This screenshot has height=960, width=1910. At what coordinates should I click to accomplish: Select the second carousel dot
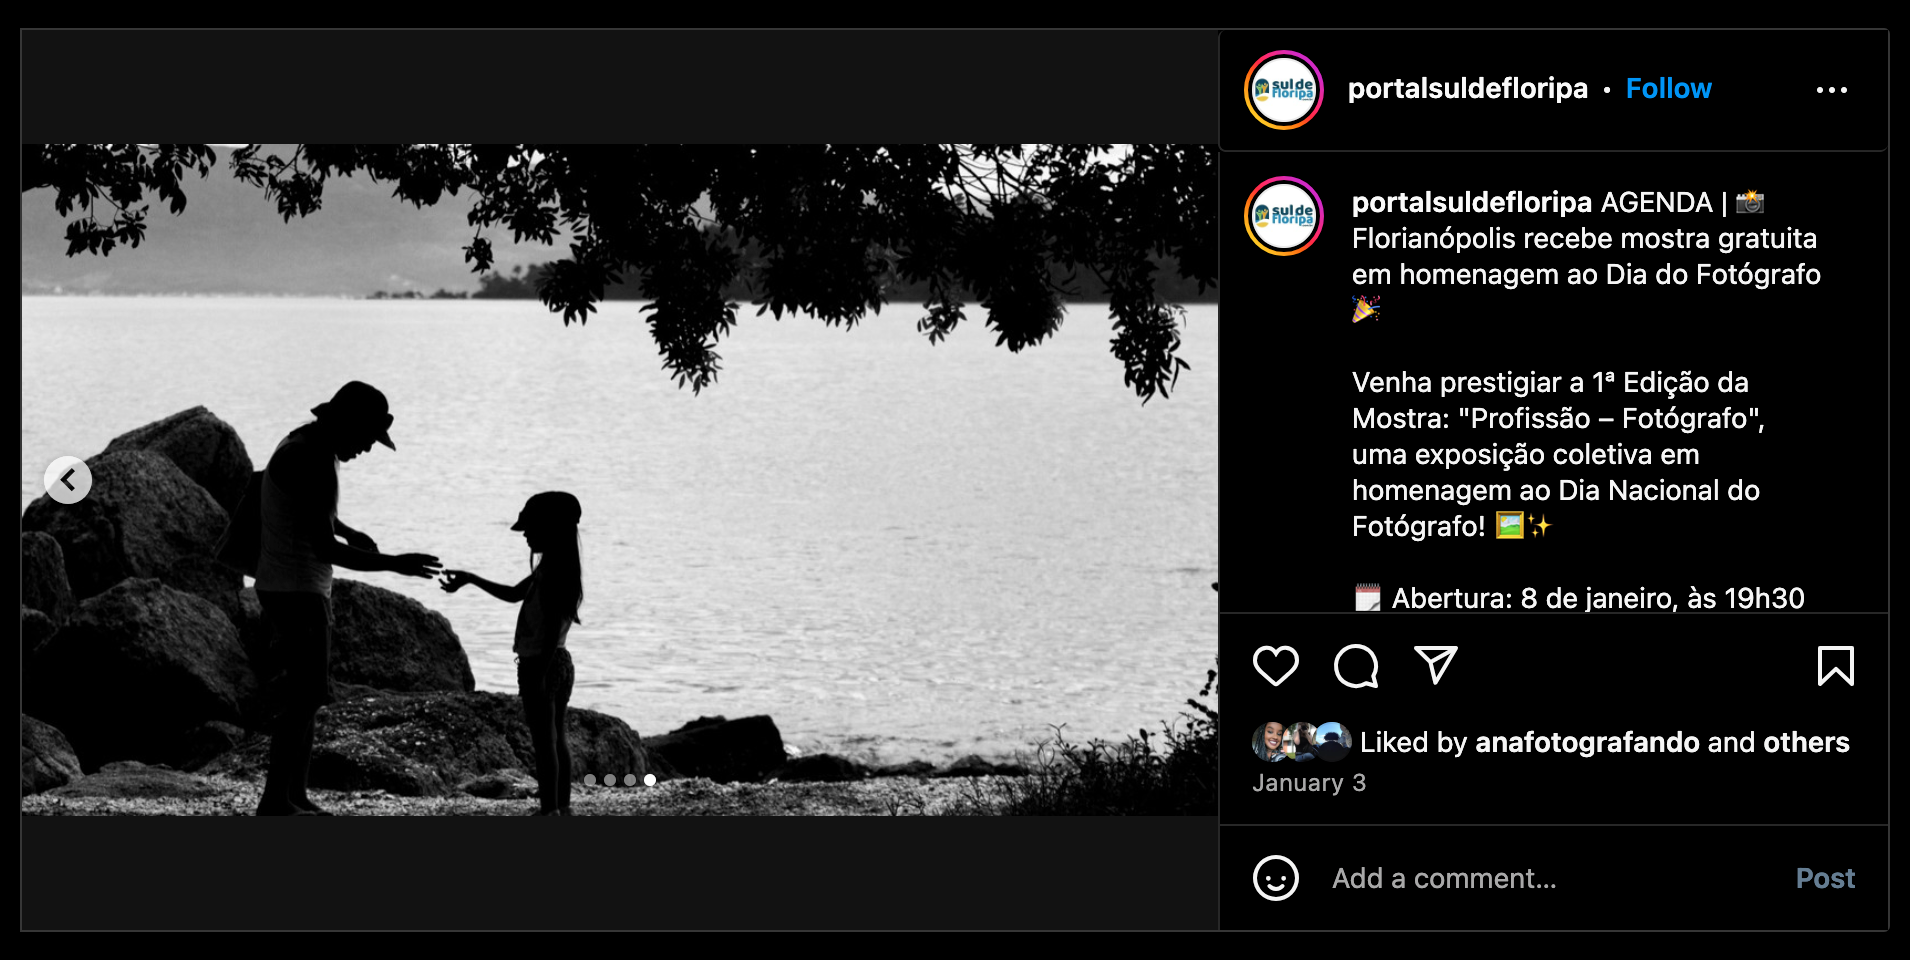point(610,780)
